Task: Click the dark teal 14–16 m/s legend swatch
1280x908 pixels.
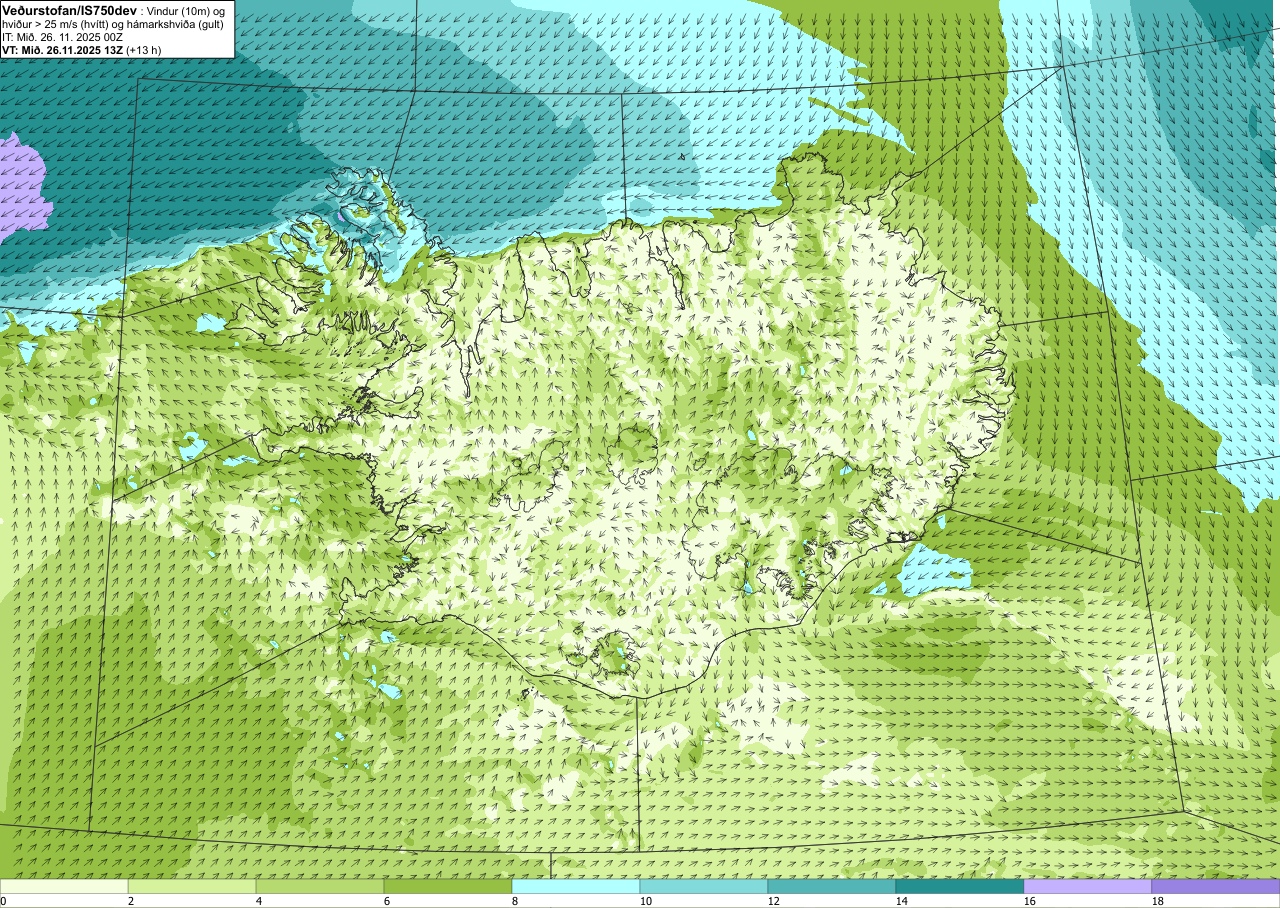Action: tap(960, 886)
